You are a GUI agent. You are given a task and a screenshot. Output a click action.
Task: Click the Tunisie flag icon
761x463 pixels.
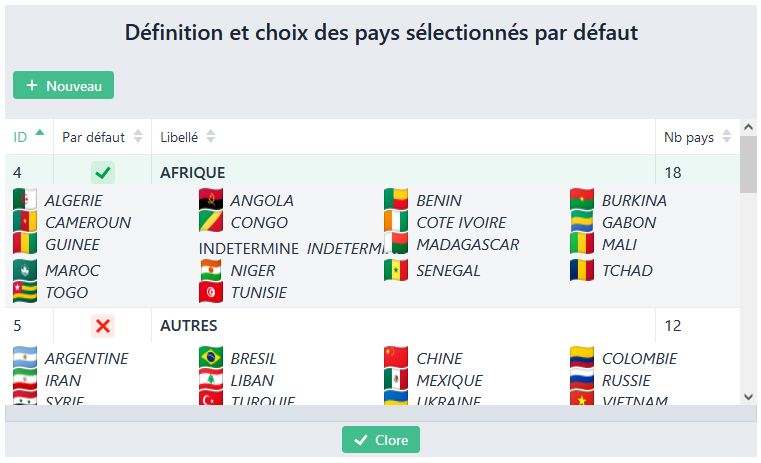[211, 292]
